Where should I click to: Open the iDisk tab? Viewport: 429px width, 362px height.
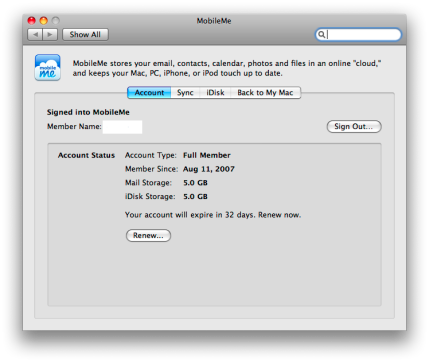[x=215, y=93]
